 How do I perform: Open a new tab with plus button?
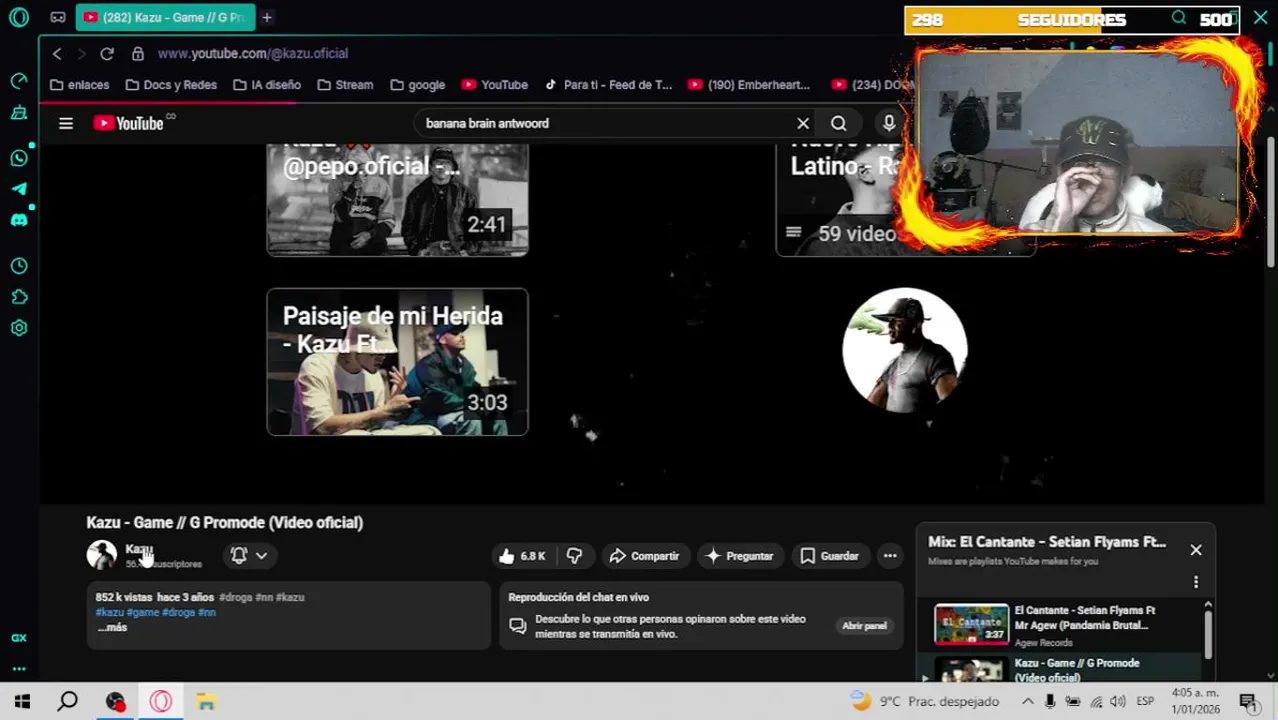point(267,17)
